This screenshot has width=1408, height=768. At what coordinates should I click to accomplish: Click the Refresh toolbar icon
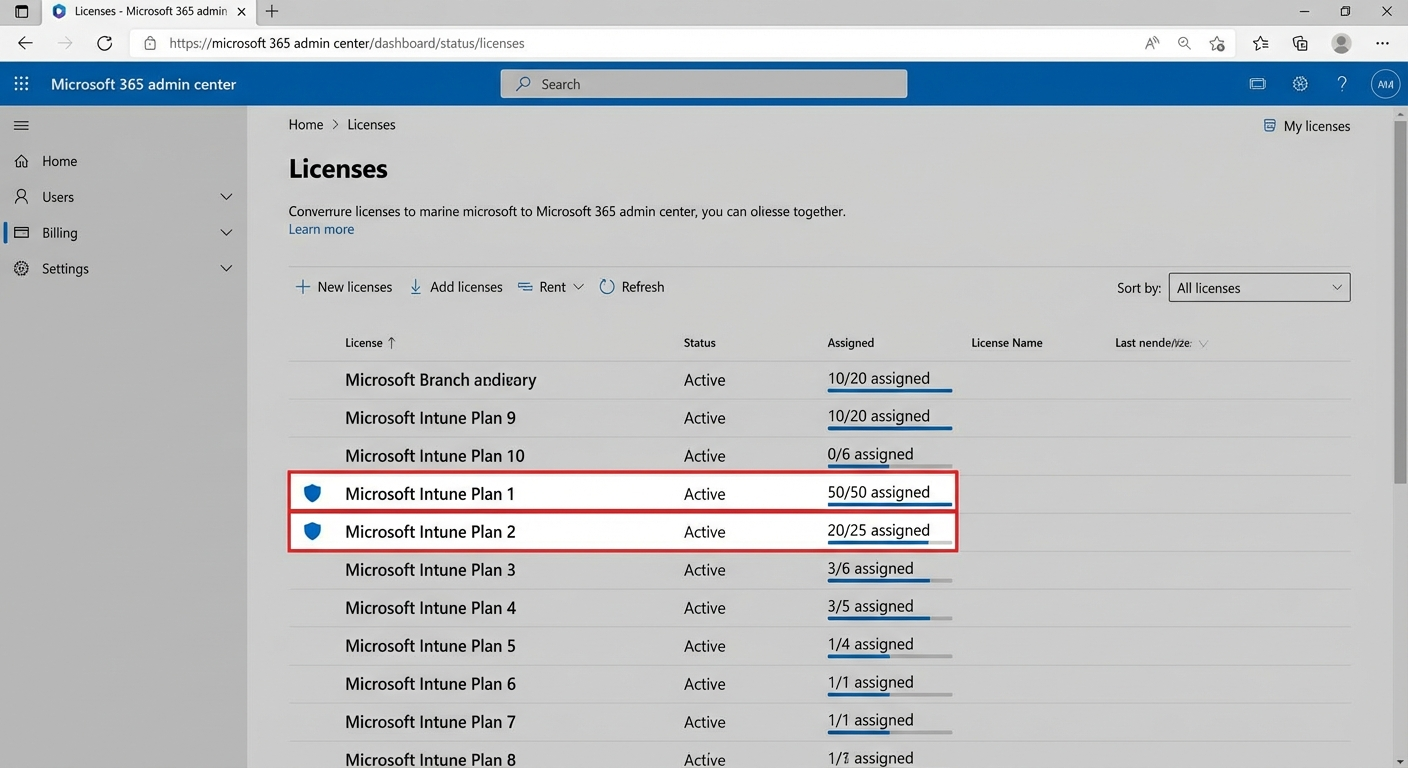(x=607, y=287)
